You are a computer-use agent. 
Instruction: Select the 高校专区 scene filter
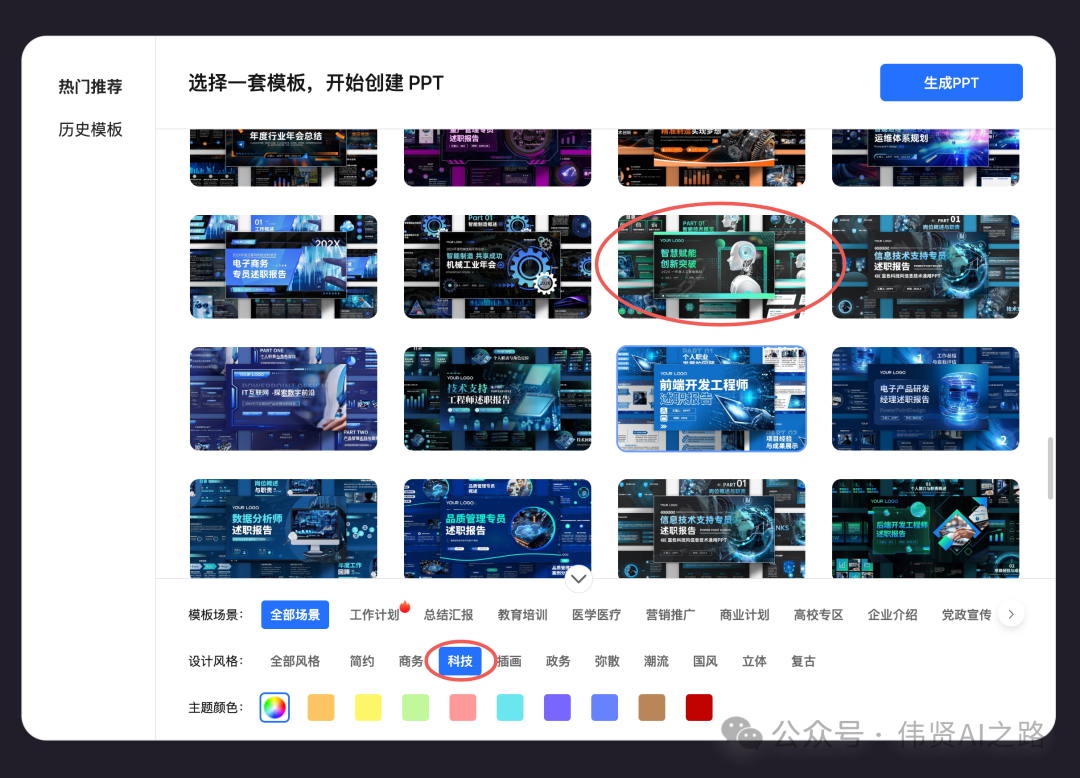tap(818, 615)
